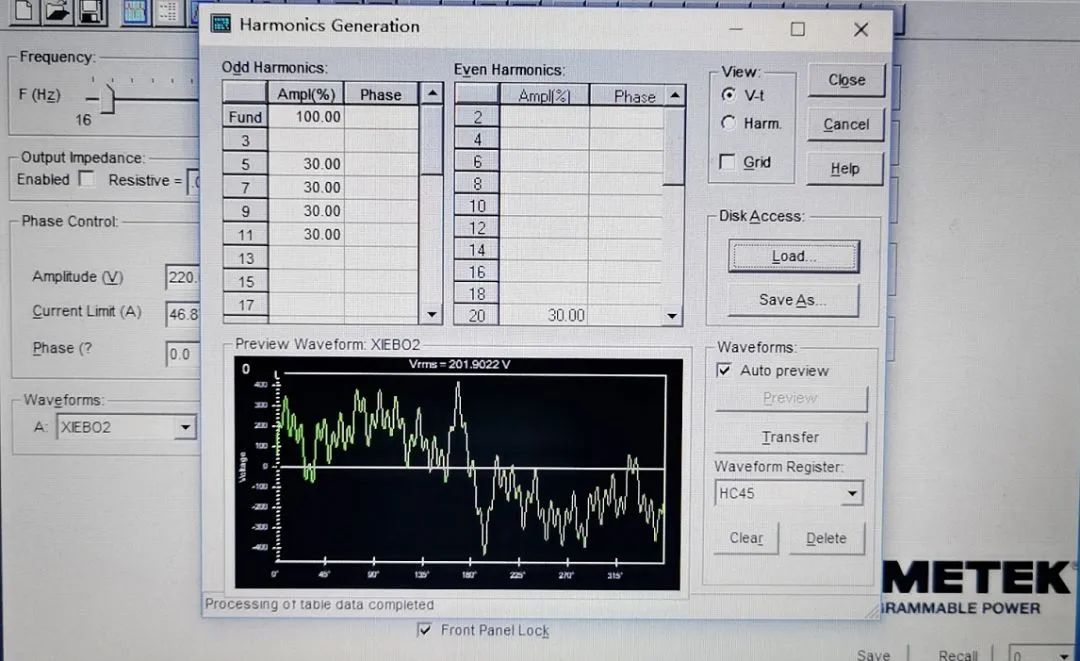Uncheck the Auto preview checkbox

725,370
